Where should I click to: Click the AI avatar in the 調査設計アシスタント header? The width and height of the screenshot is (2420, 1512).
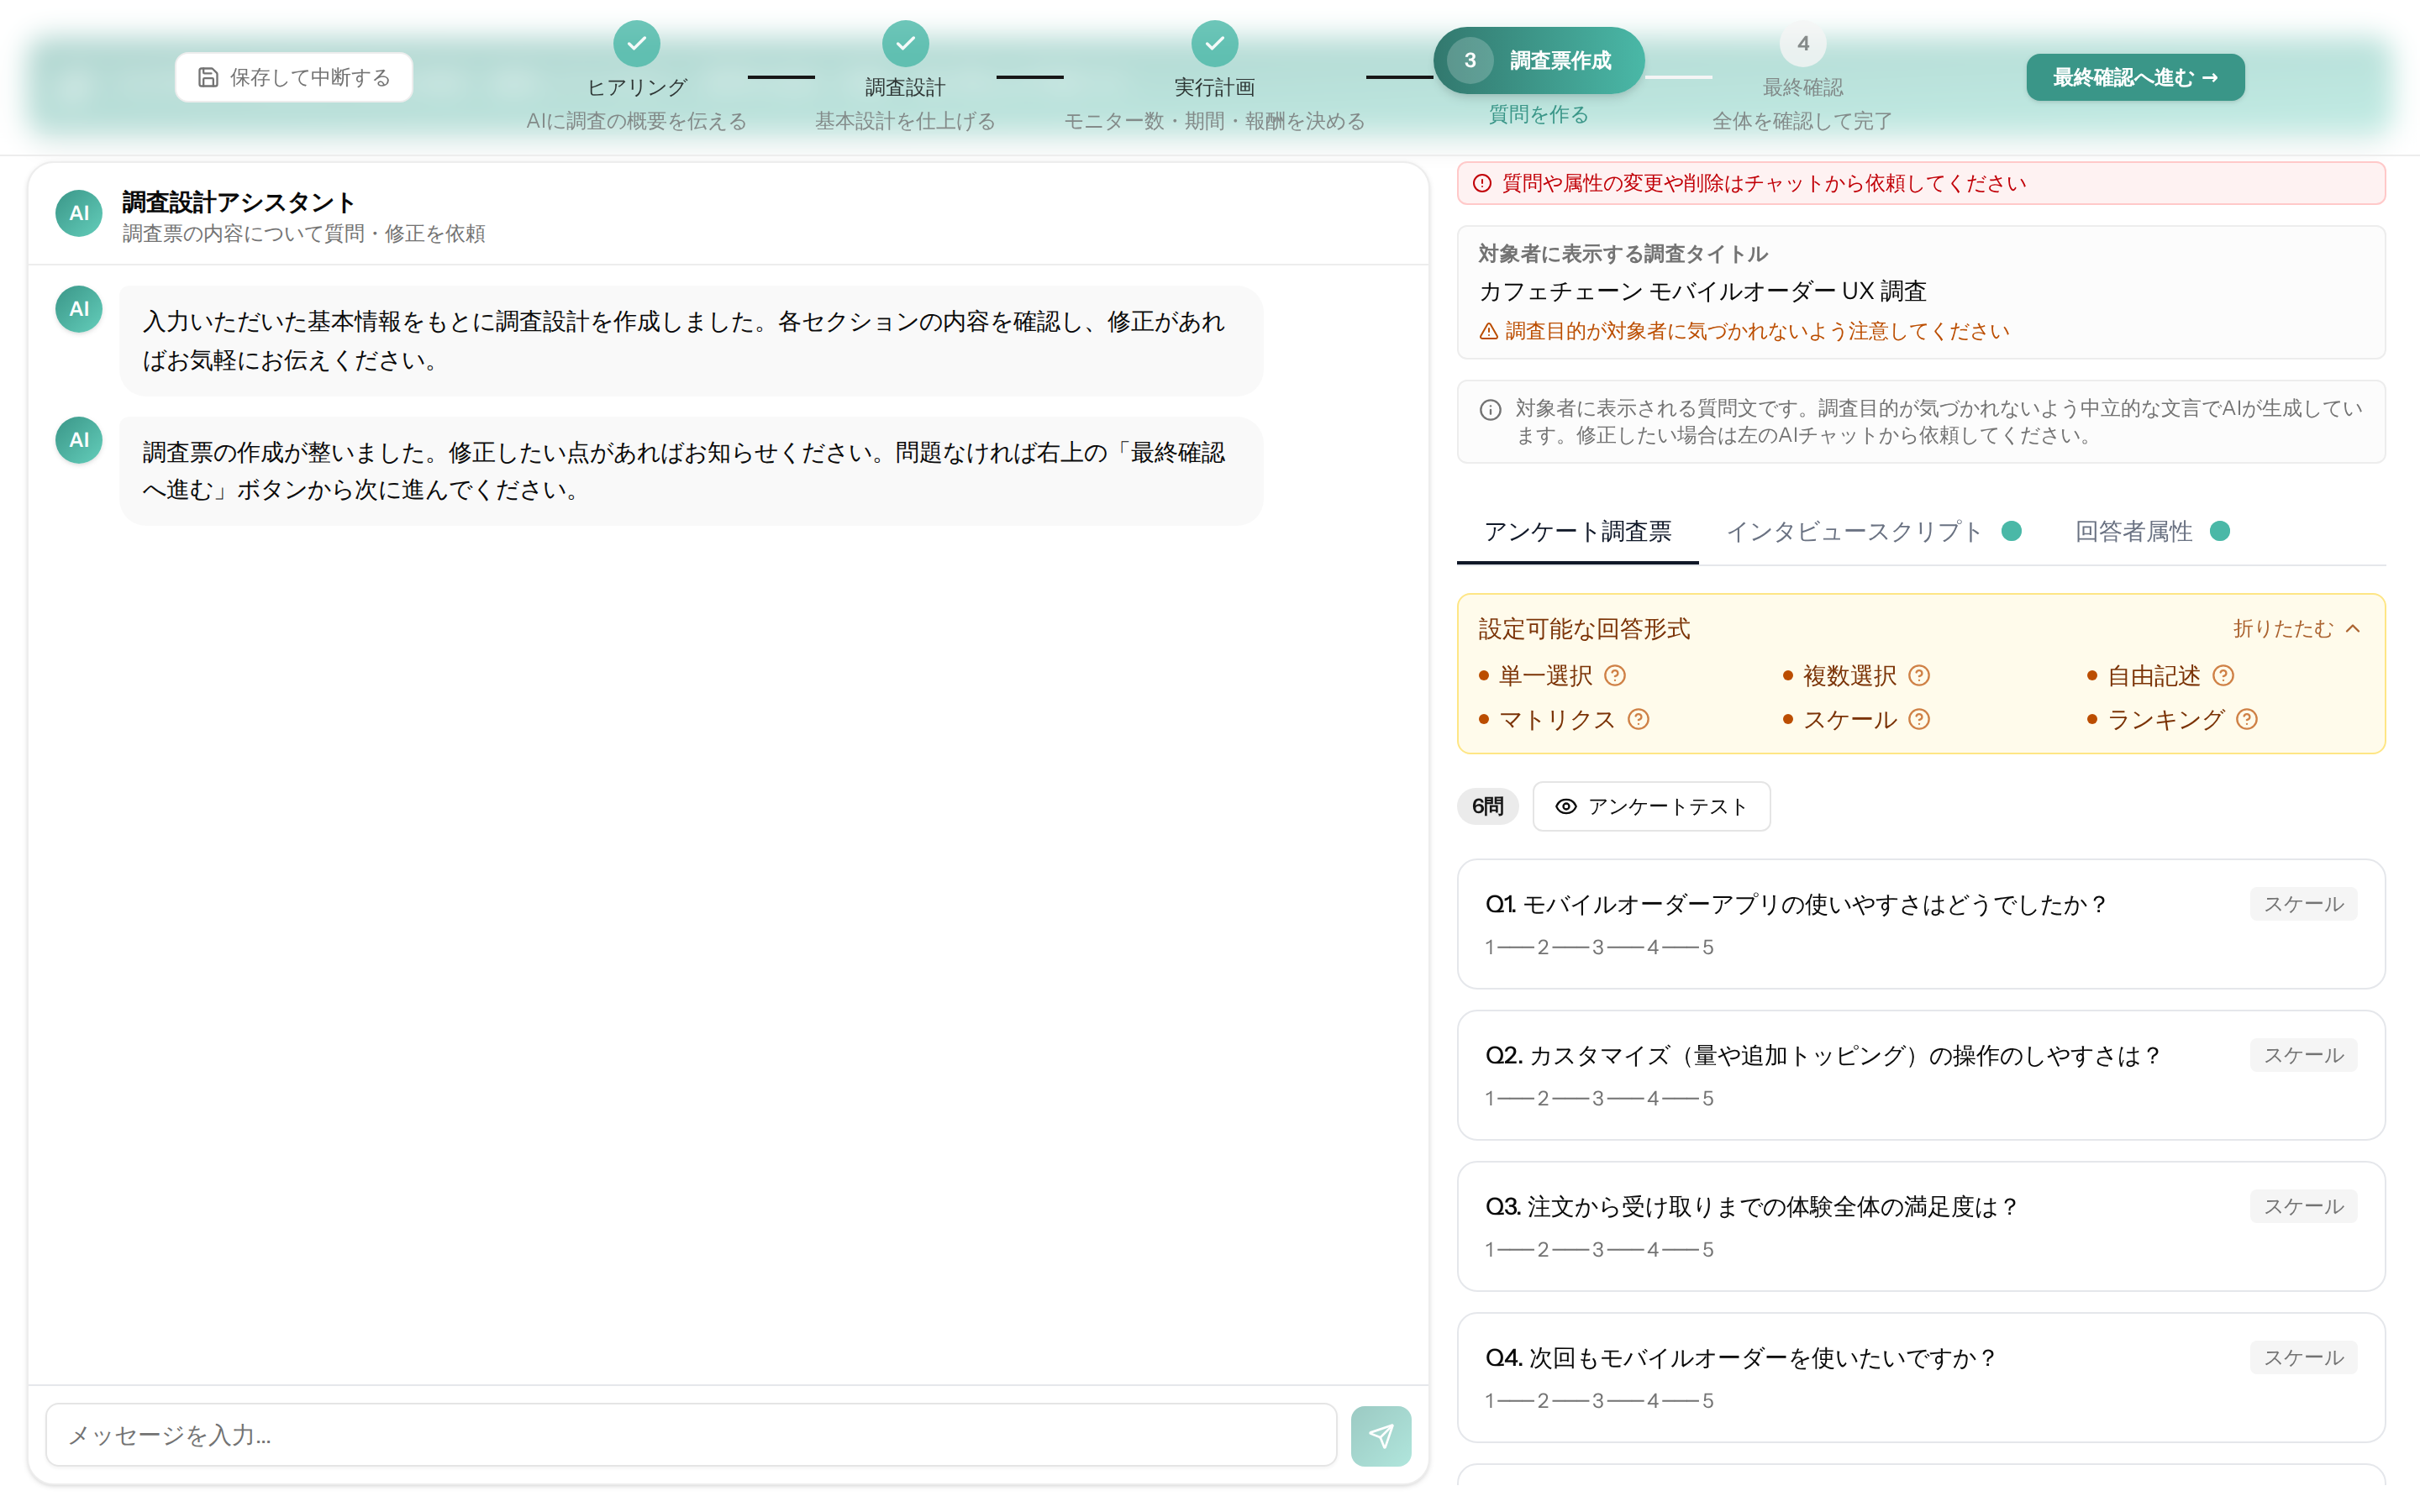click(x=79, y=213)
